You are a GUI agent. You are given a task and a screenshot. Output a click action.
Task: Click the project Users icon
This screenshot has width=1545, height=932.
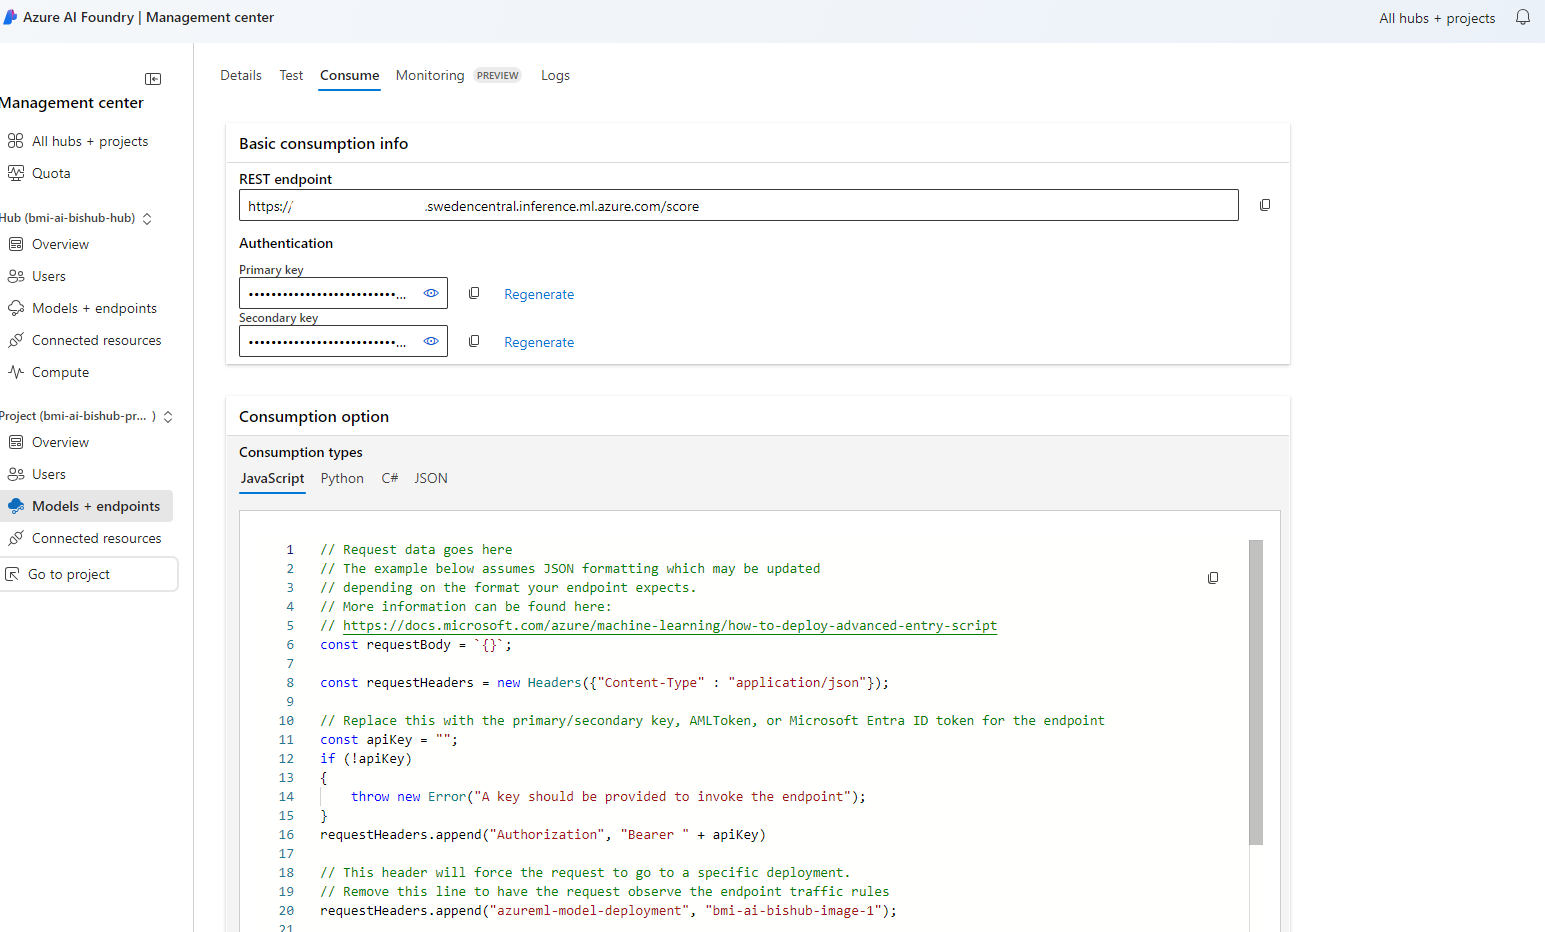(x=16, y=474)
